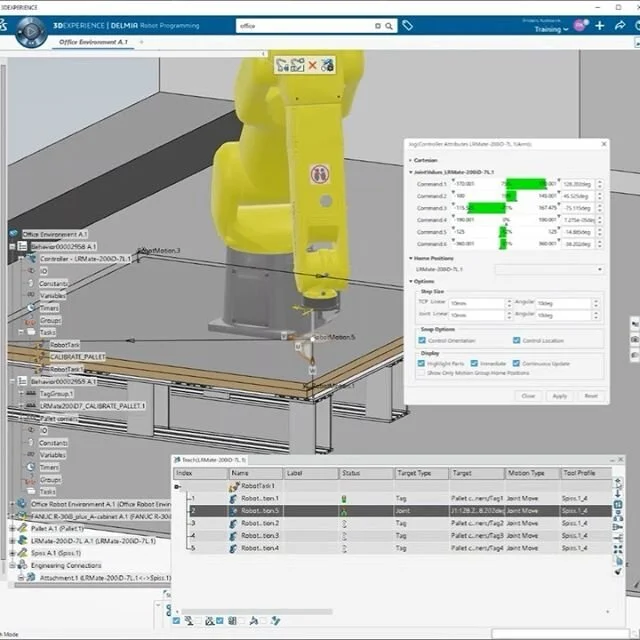Collapse the Joint Values section
The height and width of the screenshot is (640, 640).
(x=411, y=172)
